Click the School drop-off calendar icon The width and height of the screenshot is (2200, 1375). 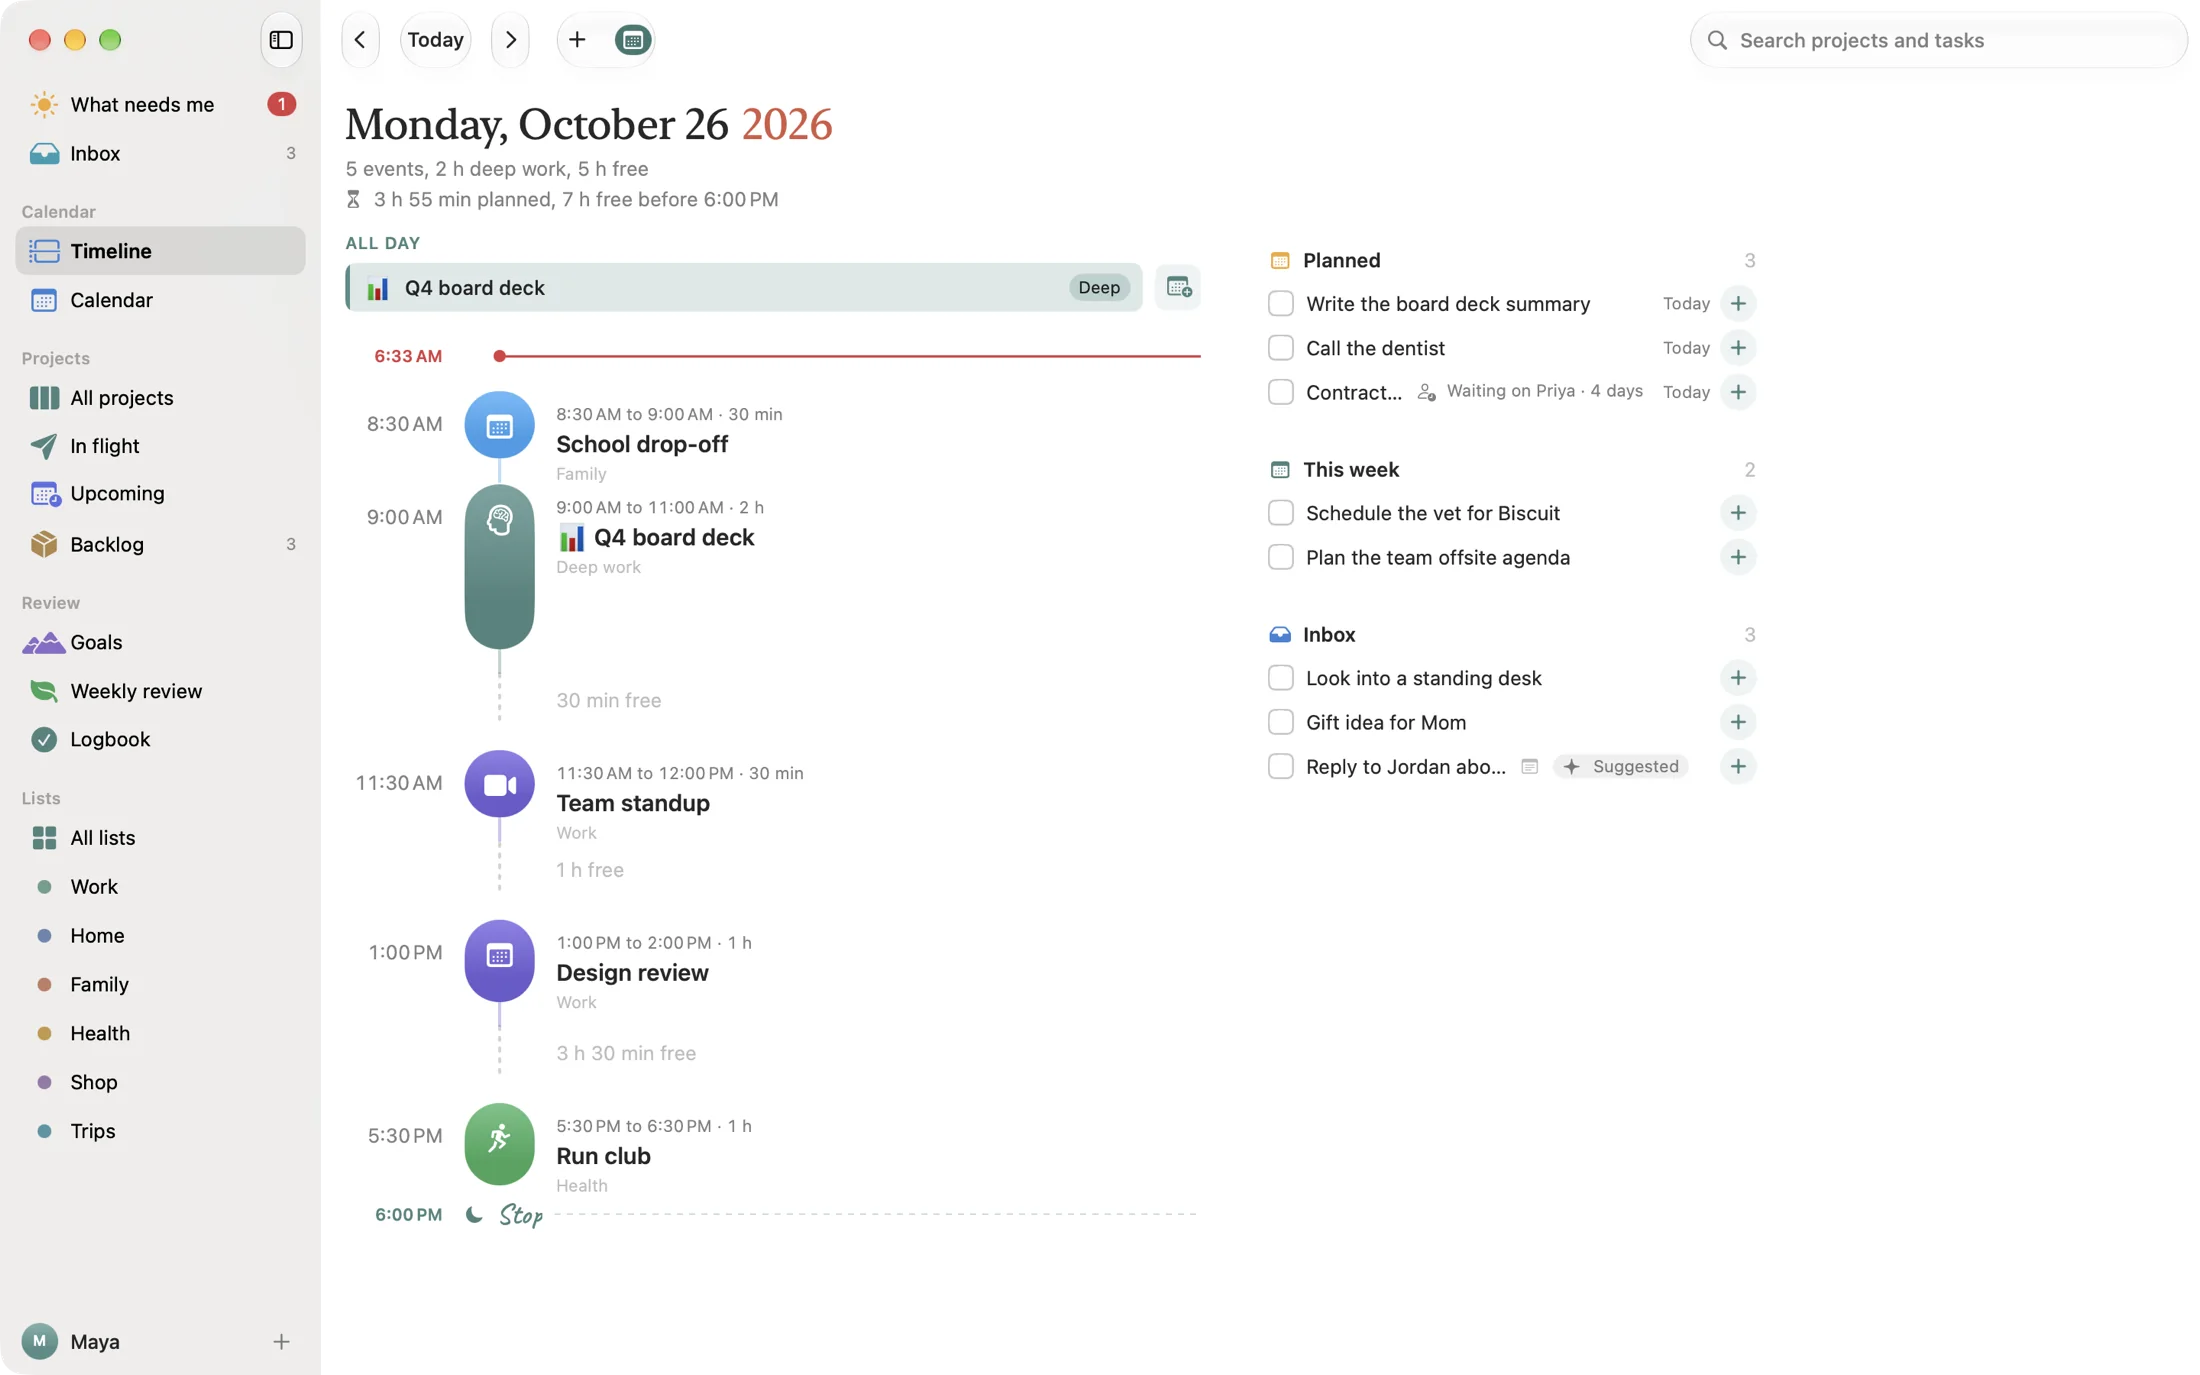tap(499, 425)
